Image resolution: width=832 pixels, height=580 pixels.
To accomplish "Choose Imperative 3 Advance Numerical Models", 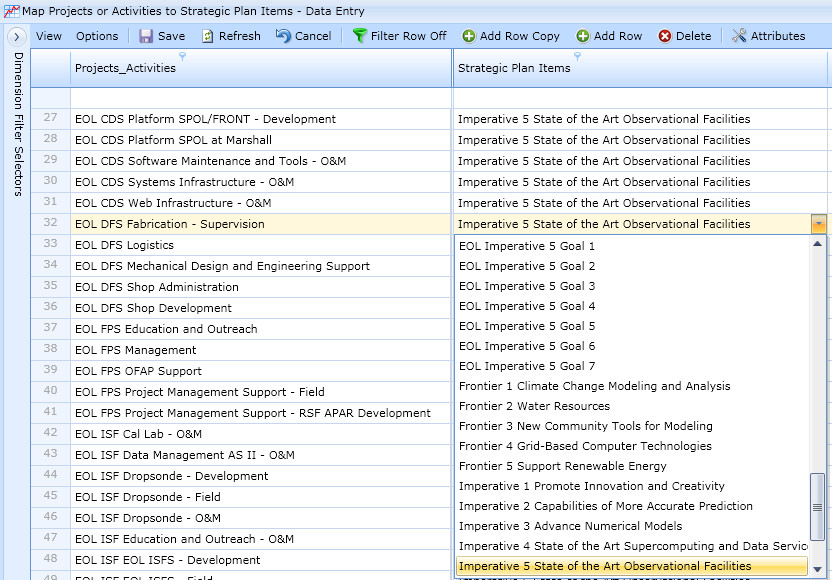I will [631, 526].
